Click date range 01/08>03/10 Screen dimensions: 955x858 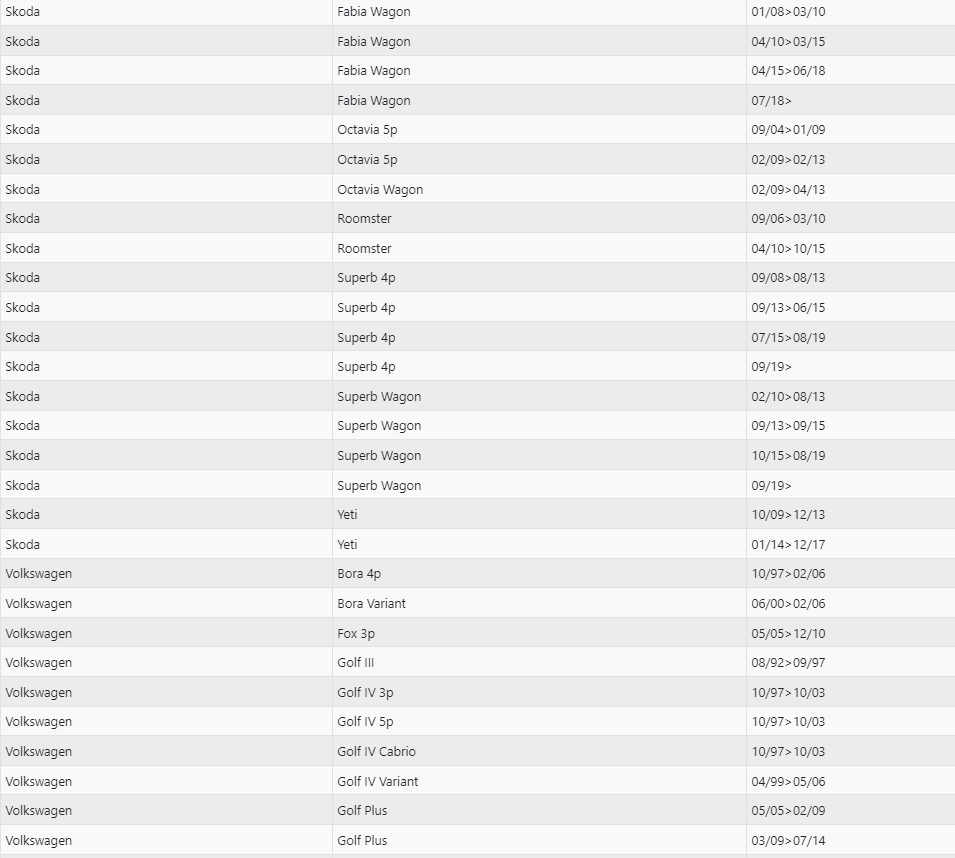click(788, 12)
